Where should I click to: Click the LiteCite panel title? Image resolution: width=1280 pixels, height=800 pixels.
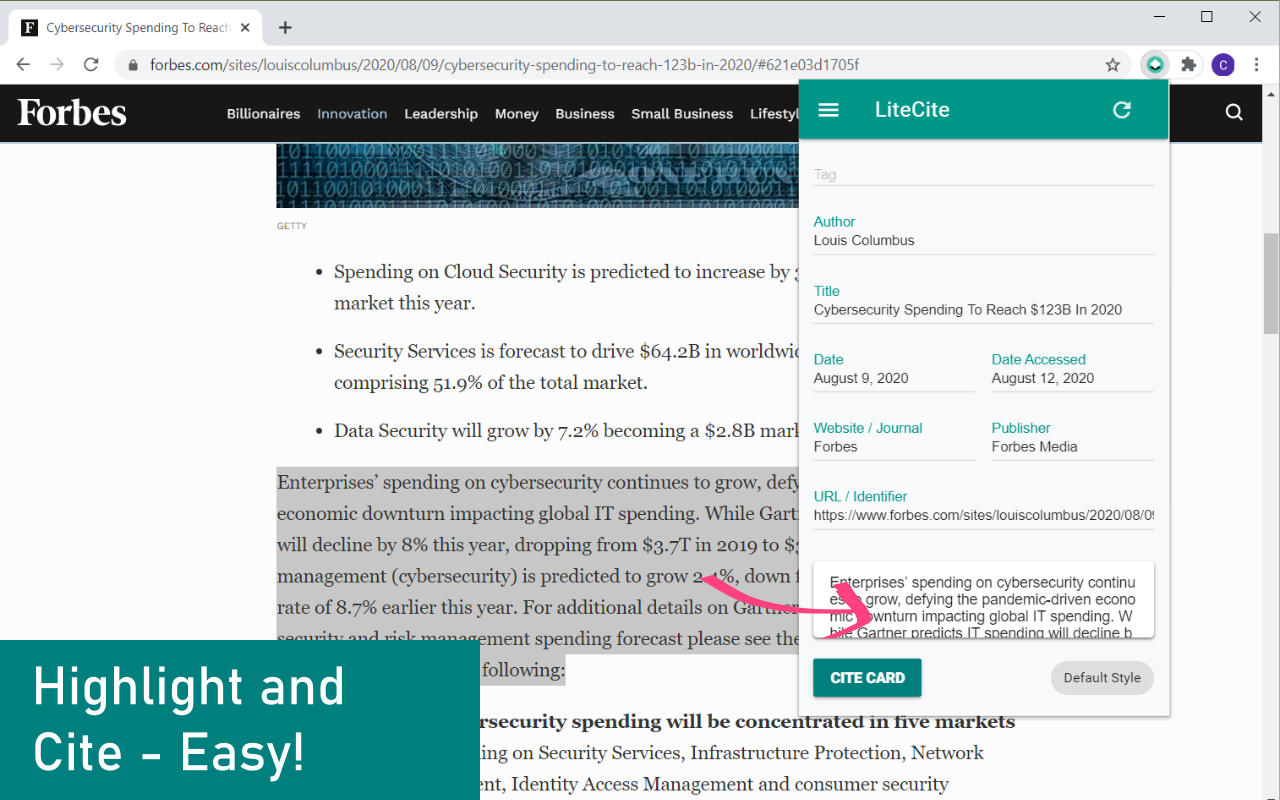click(912, 110)
